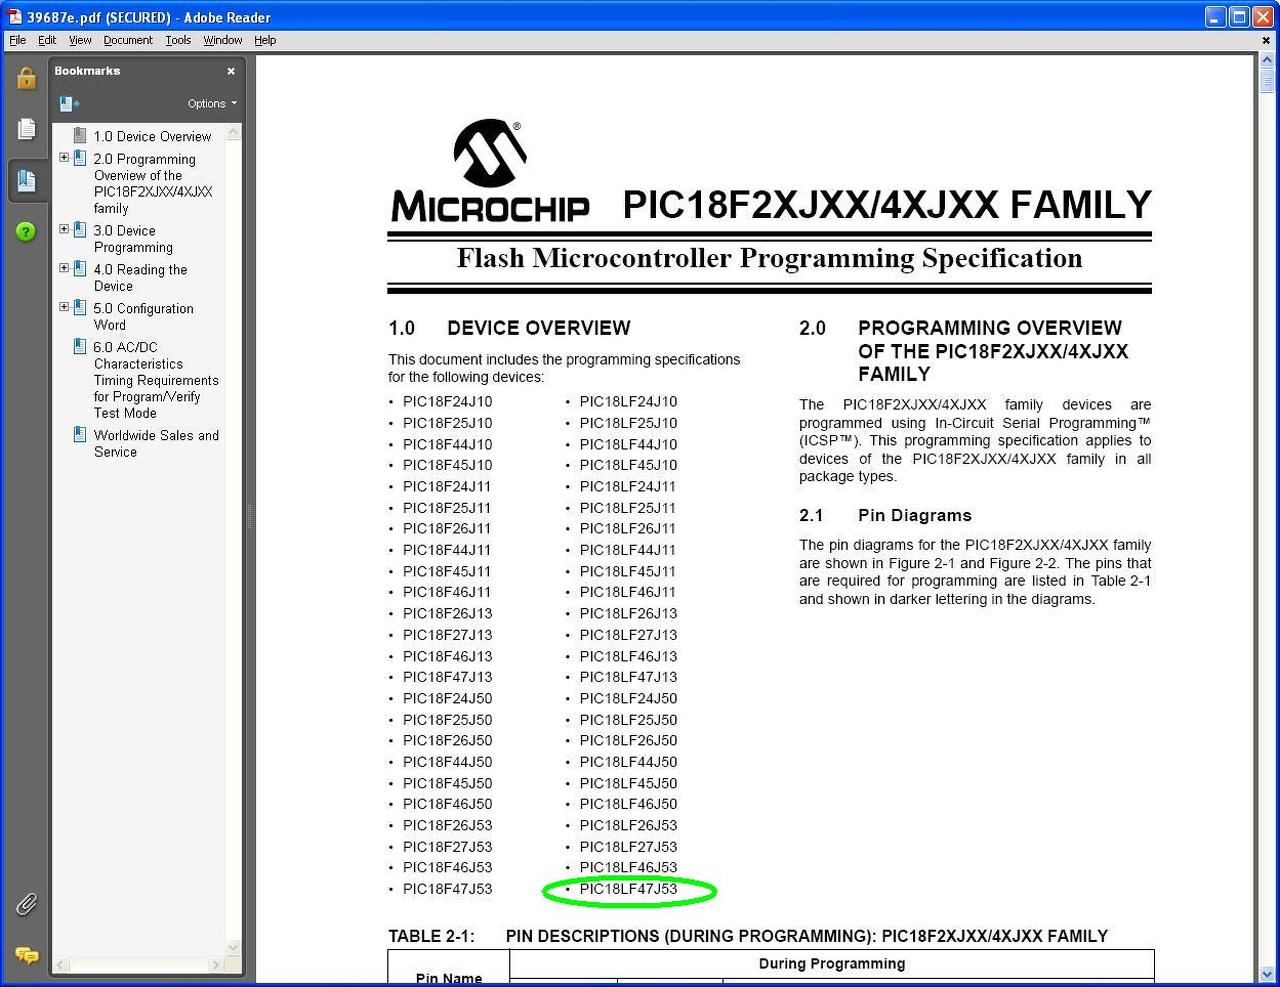
Task: Click the security lock icon in navigation pane
Action: pos(26,78)
